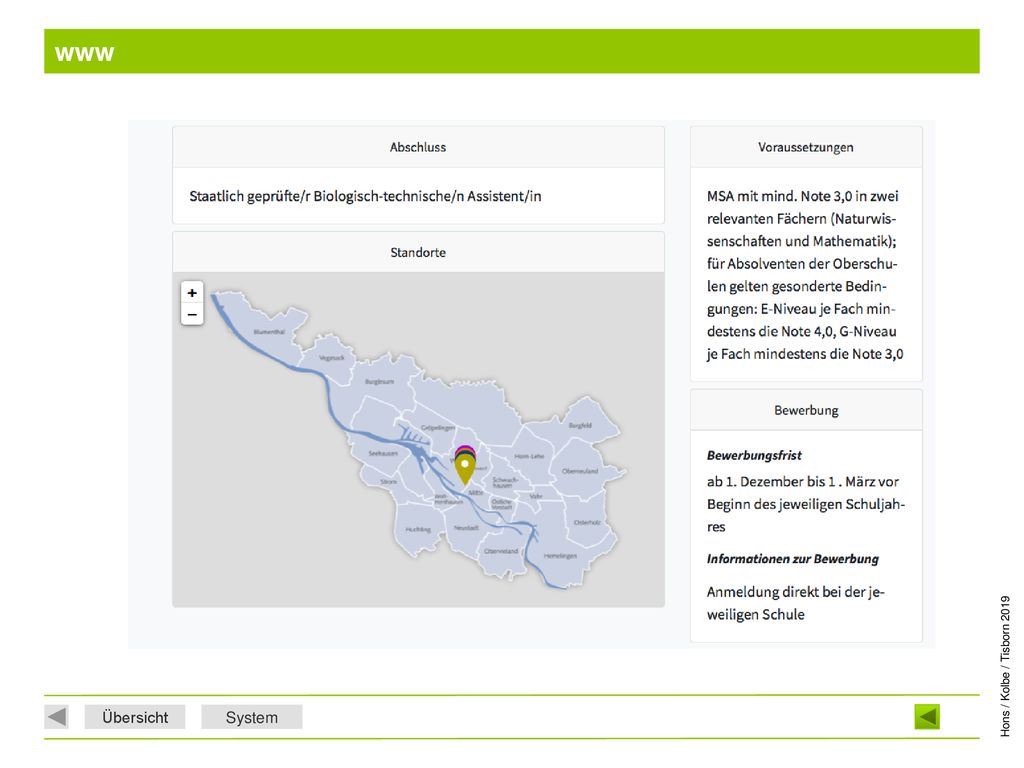Click the Vegesack district on the map

pos(332,358)
